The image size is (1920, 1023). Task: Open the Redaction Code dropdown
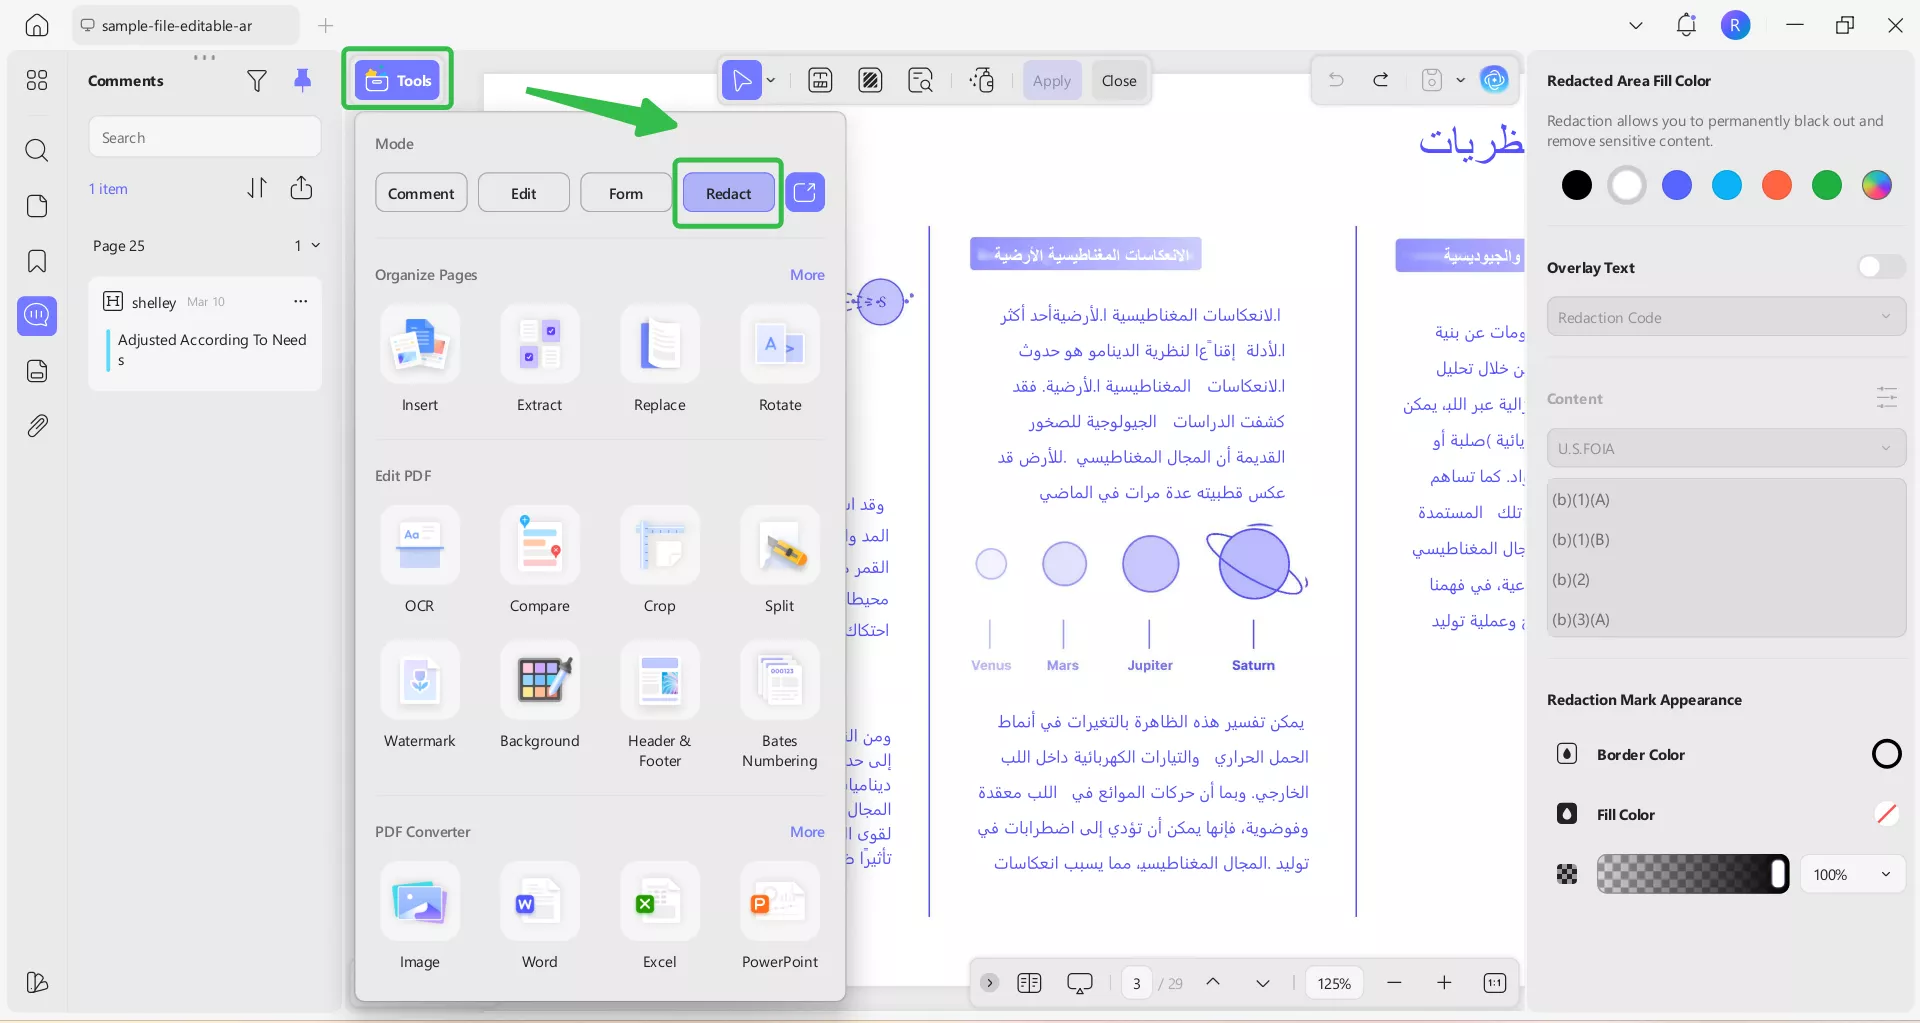1725,317
